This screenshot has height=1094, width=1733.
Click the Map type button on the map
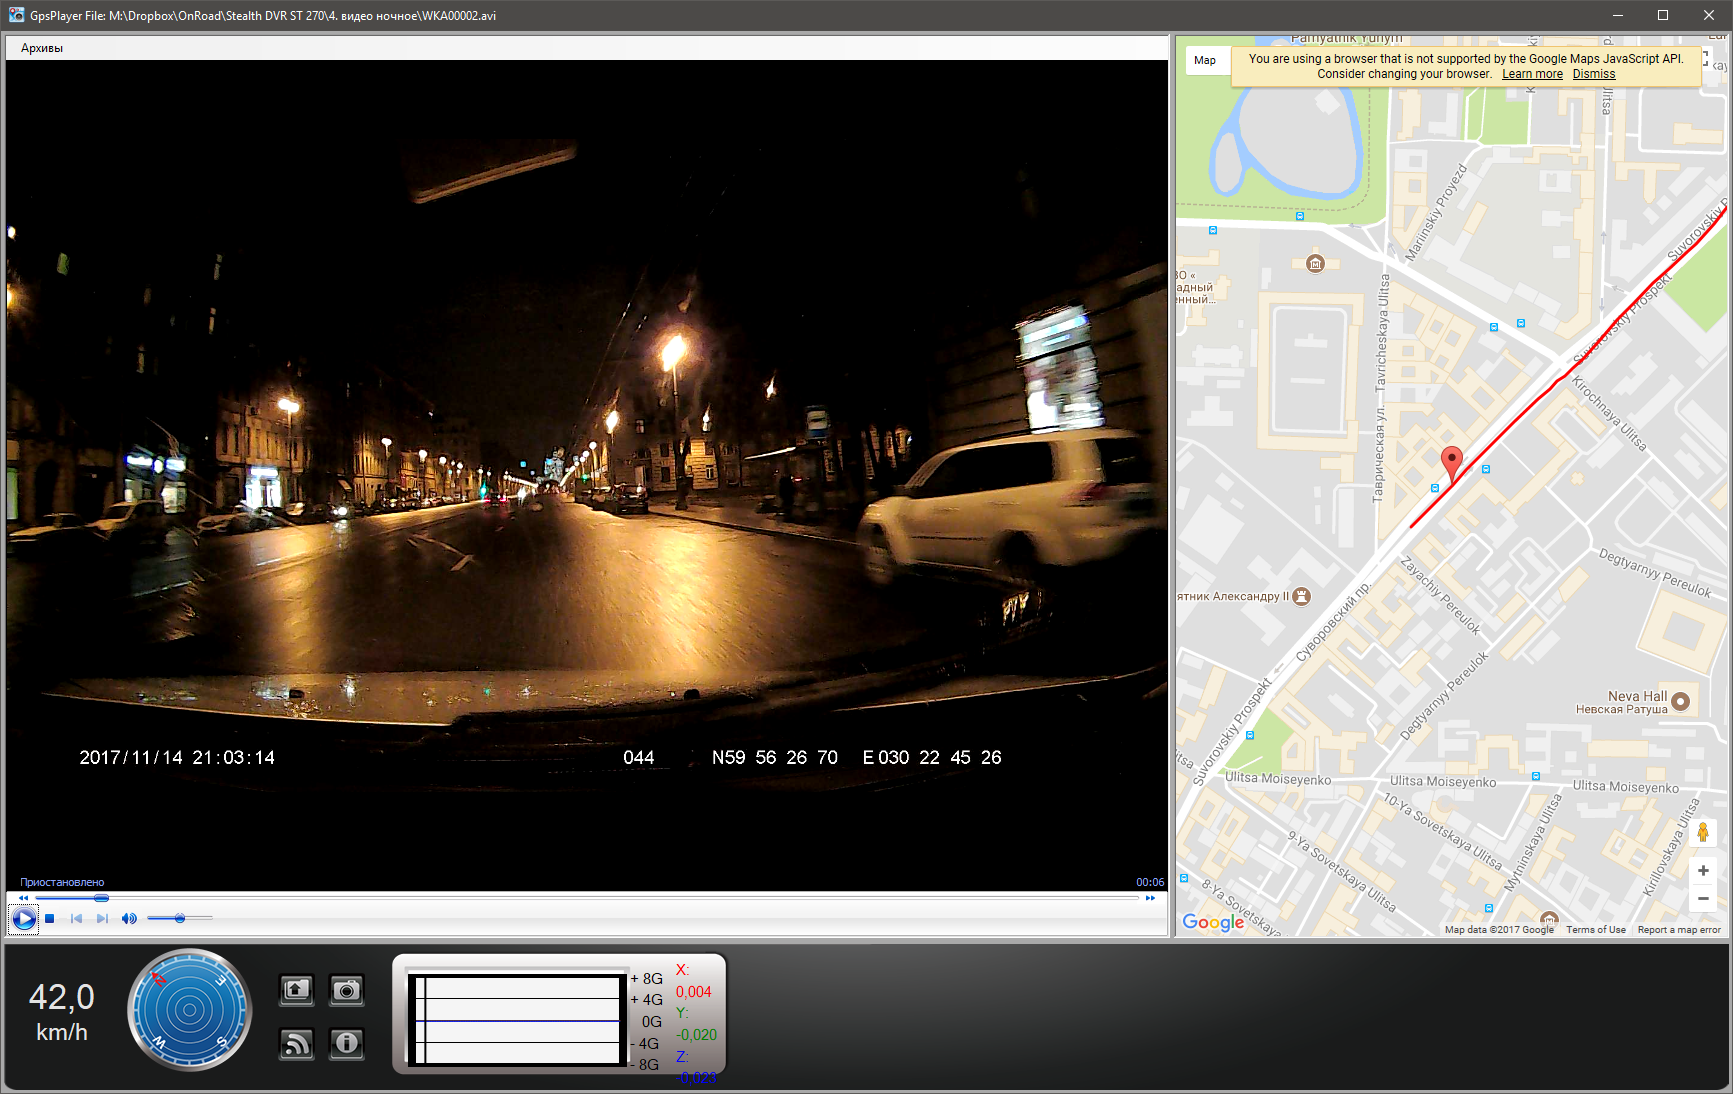tap(1205, 60)
